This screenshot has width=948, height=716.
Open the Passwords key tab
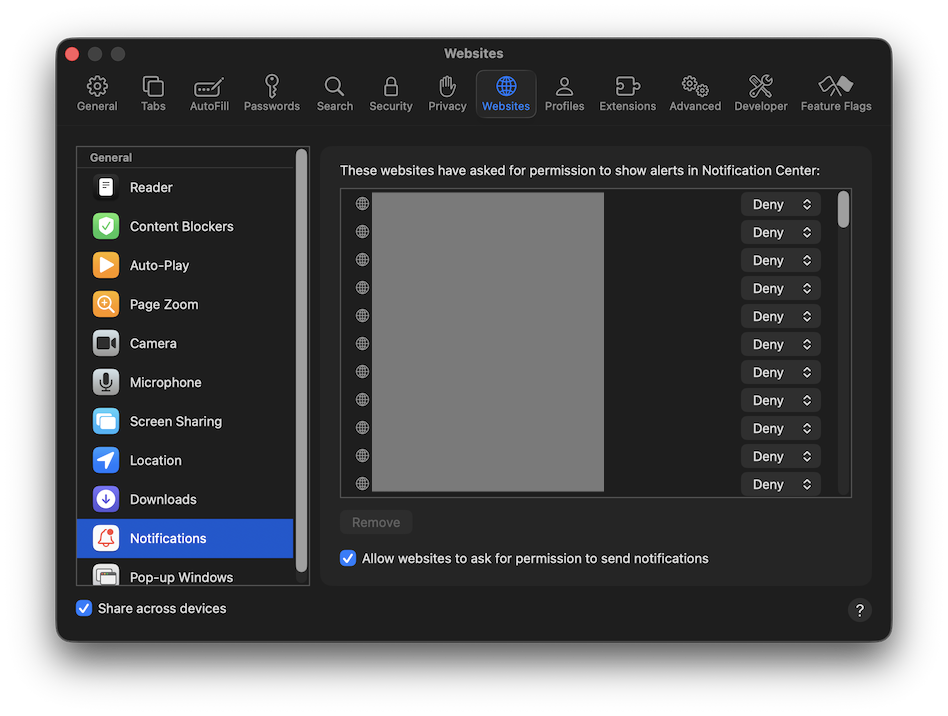coord(271,94)
